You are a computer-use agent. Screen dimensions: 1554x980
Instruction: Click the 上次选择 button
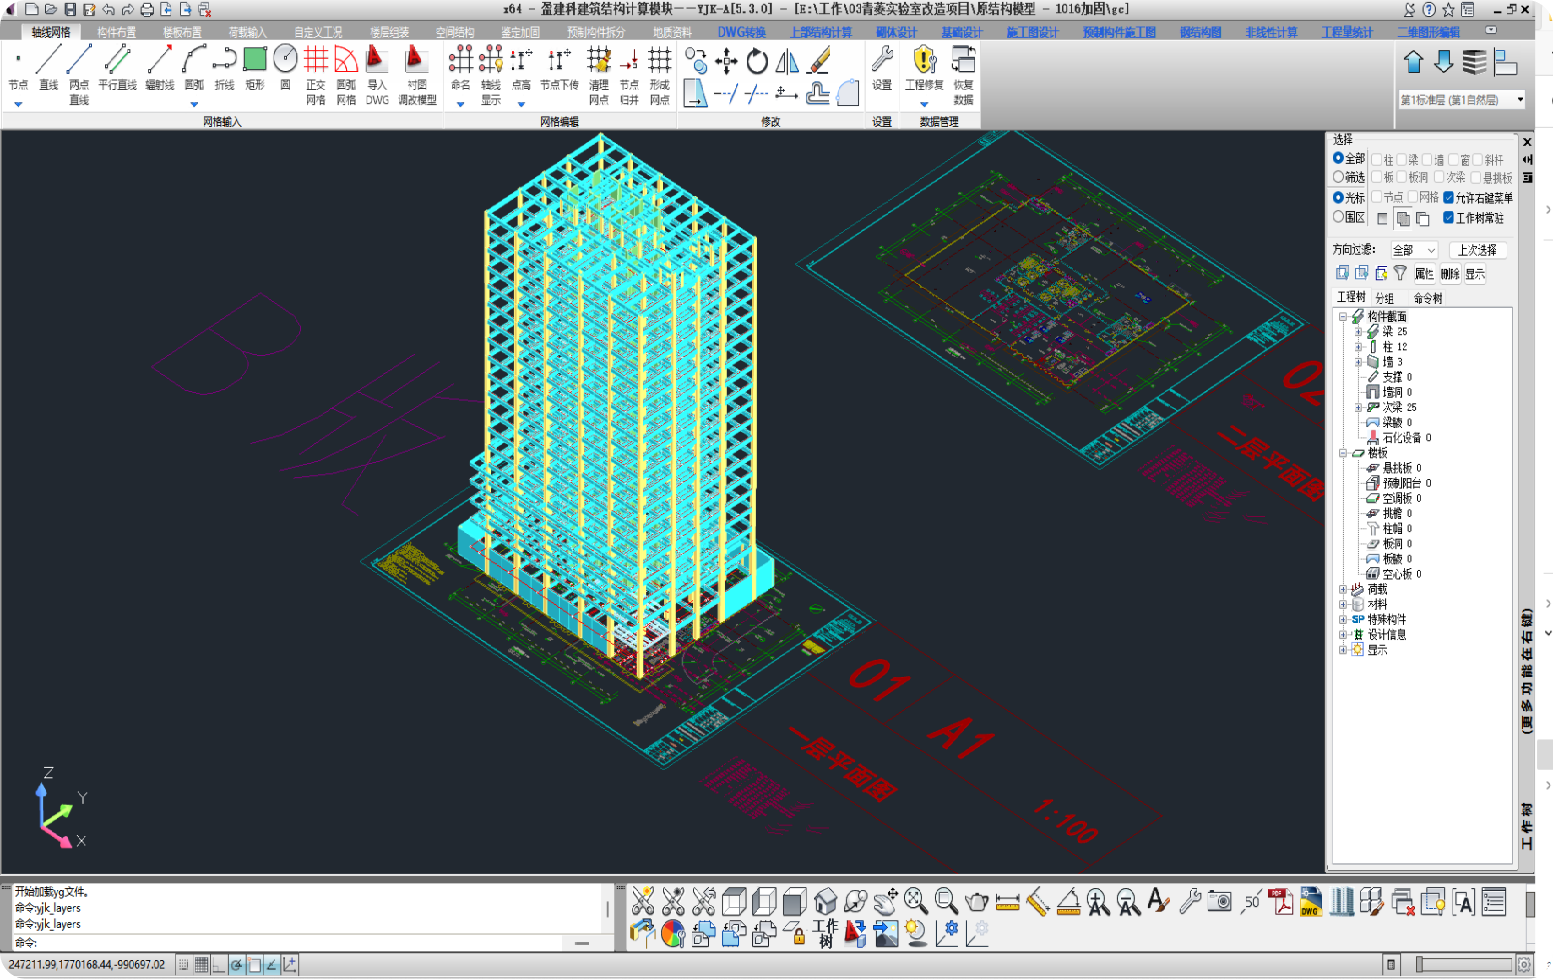click(x=1477, y=250)
